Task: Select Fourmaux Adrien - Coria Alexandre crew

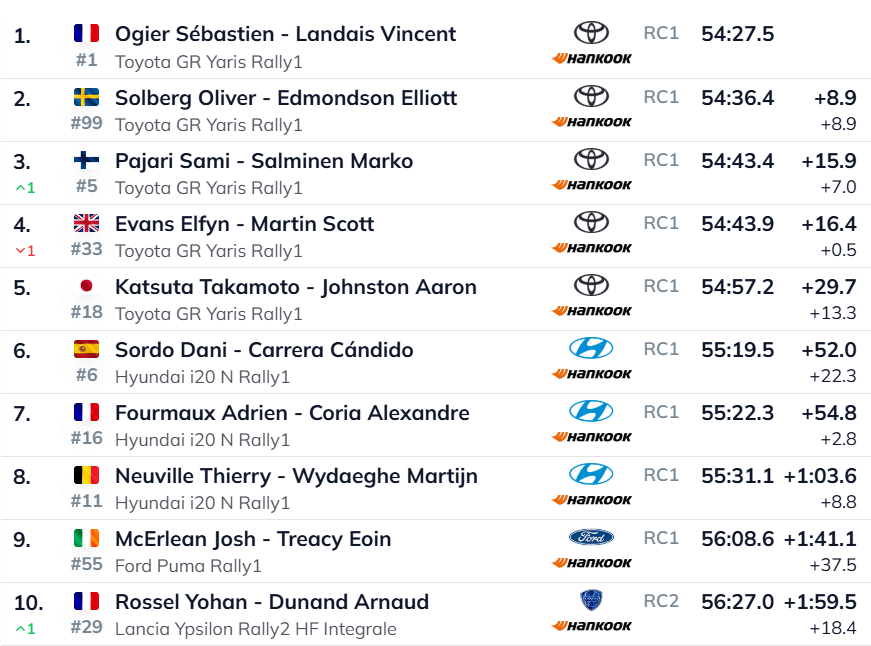Action: tap(292, 413)
